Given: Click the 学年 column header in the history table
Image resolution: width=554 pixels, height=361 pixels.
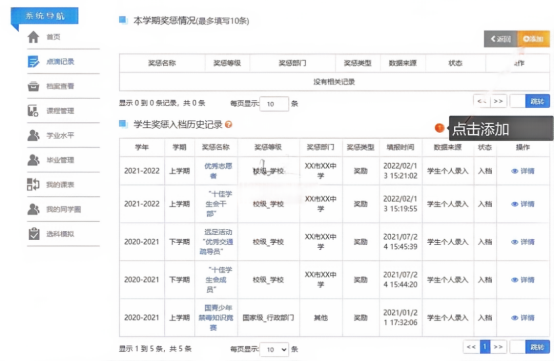Looking at the screenshot, I should point(142,147).
